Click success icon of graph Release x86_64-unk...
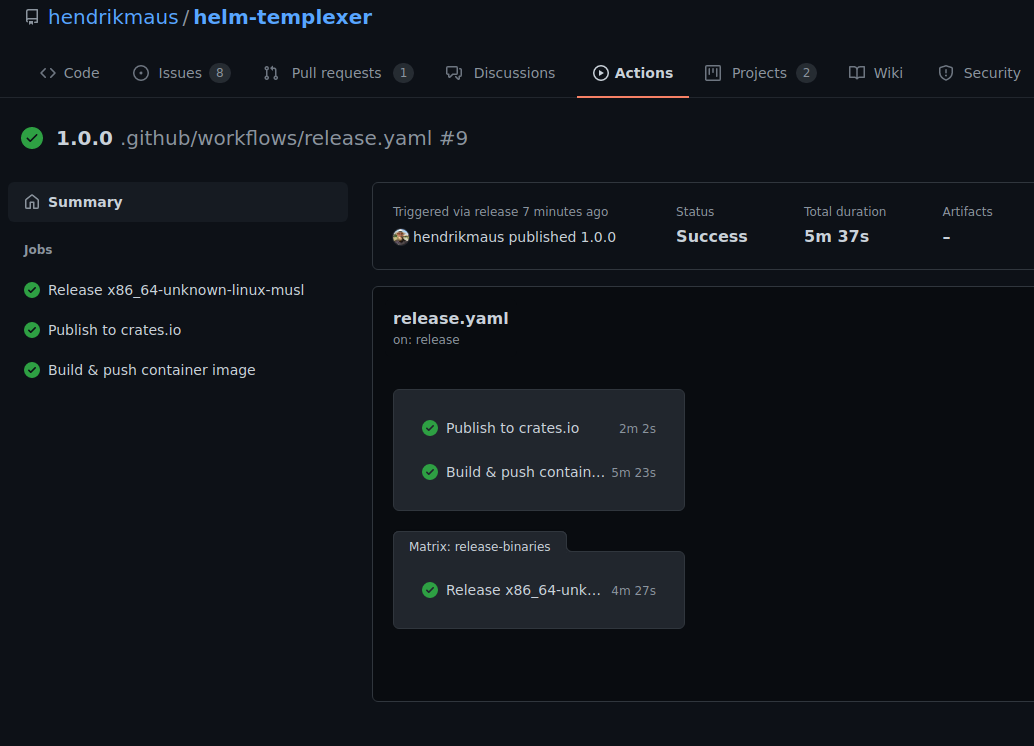1034x746 pixels. coord(430,590)
